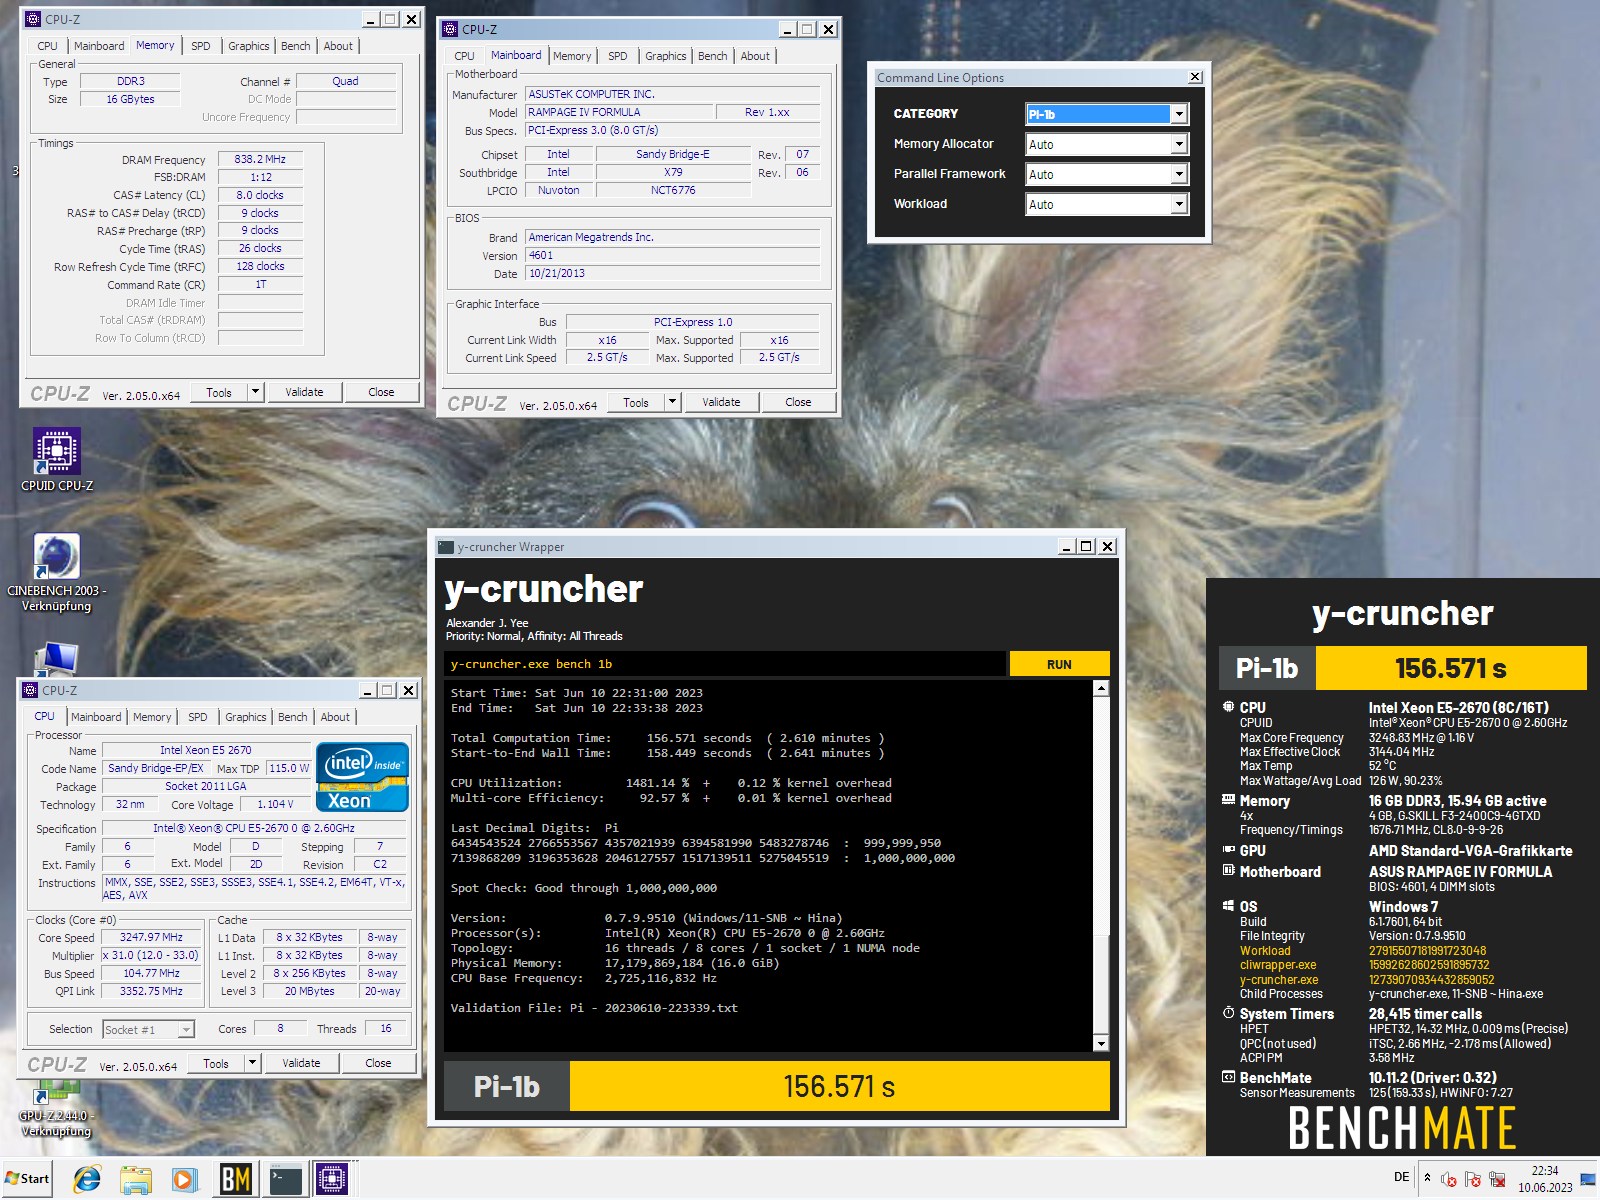Click the Intel Xeon inside logo

[x=362, y=776]
